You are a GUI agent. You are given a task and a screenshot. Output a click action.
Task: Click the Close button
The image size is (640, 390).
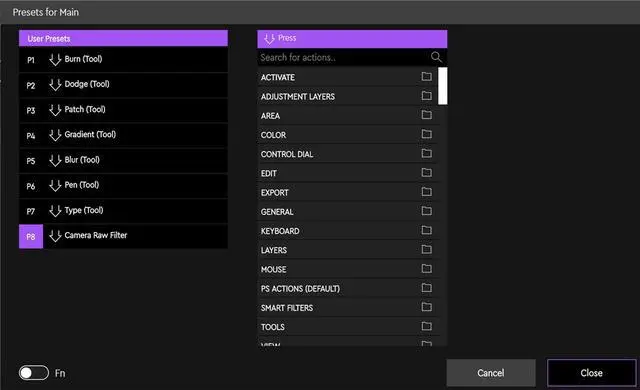tap(591, 373)
